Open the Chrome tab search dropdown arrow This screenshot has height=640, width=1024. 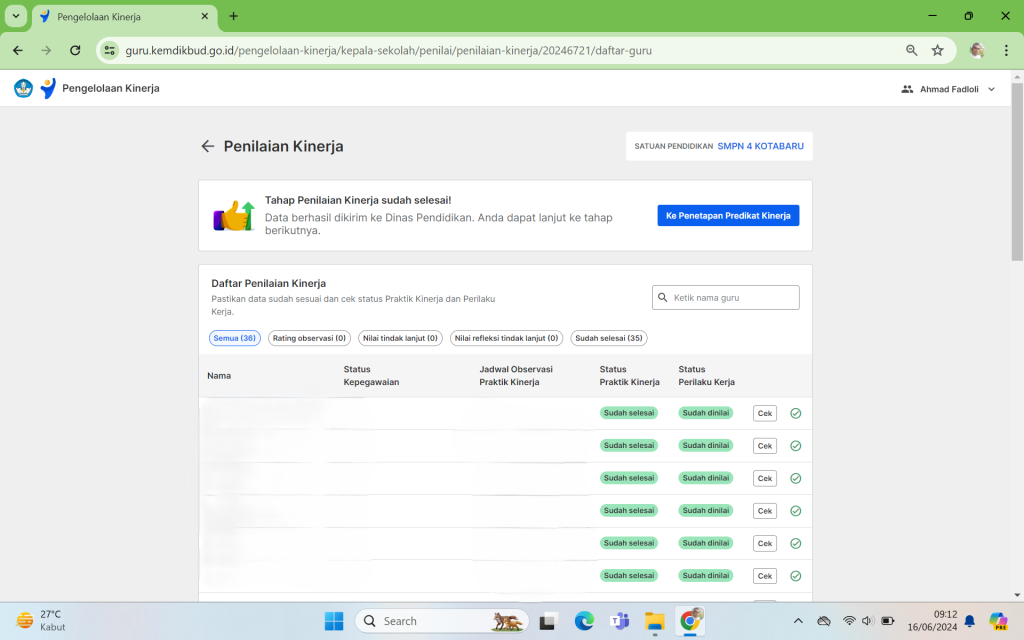[x=16, y=16]
